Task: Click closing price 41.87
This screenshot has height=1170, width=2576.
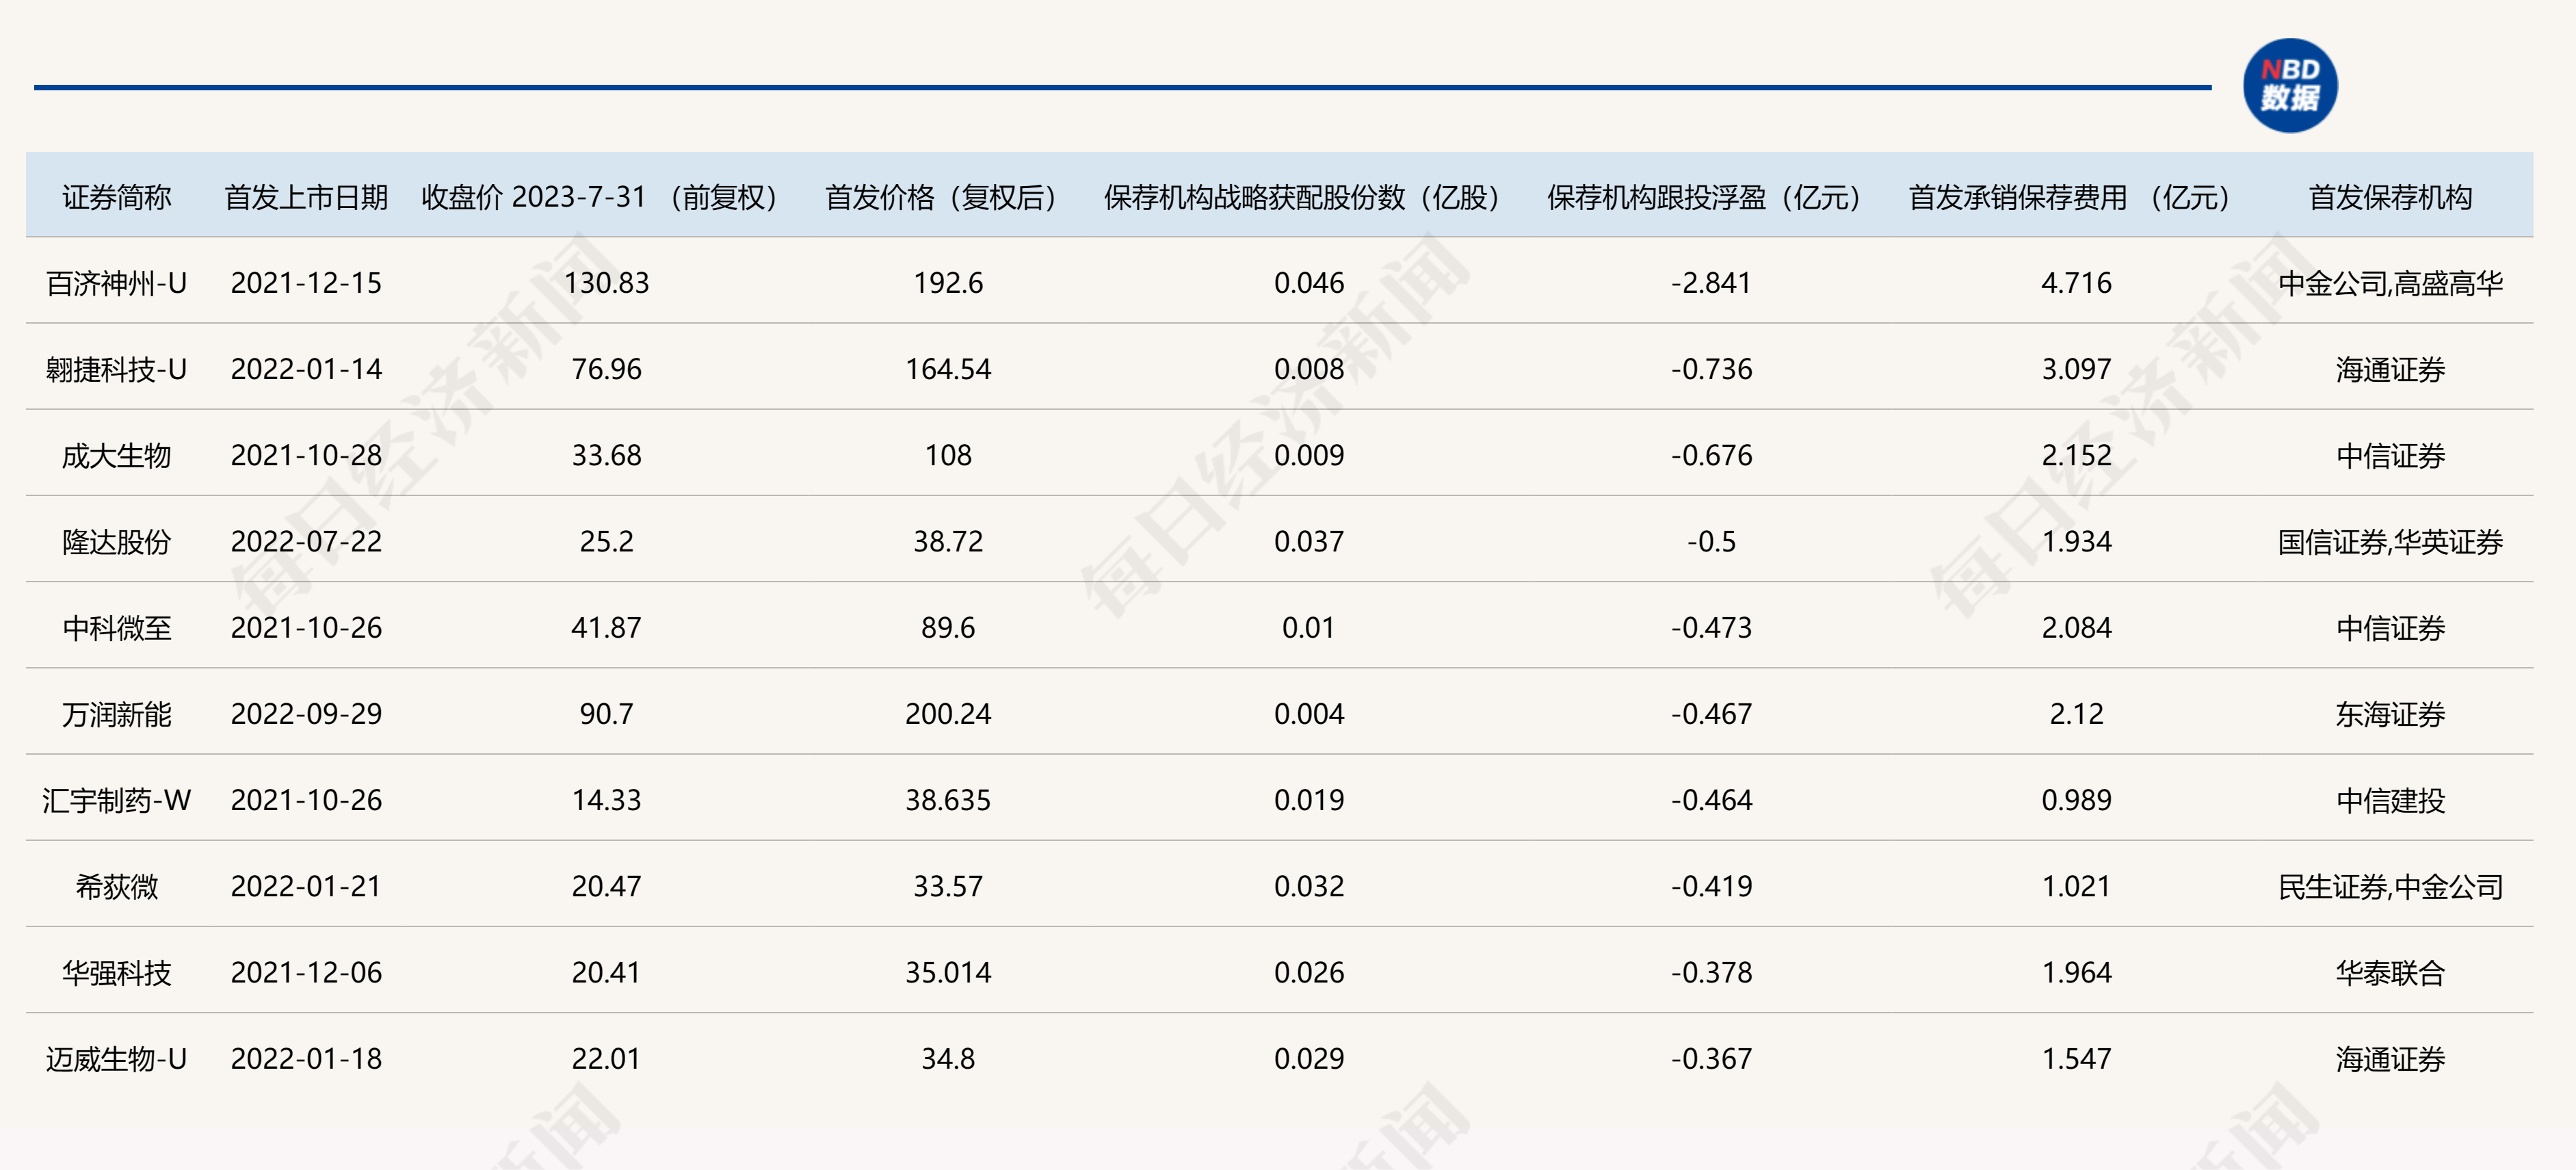Action: coord(606,627)
